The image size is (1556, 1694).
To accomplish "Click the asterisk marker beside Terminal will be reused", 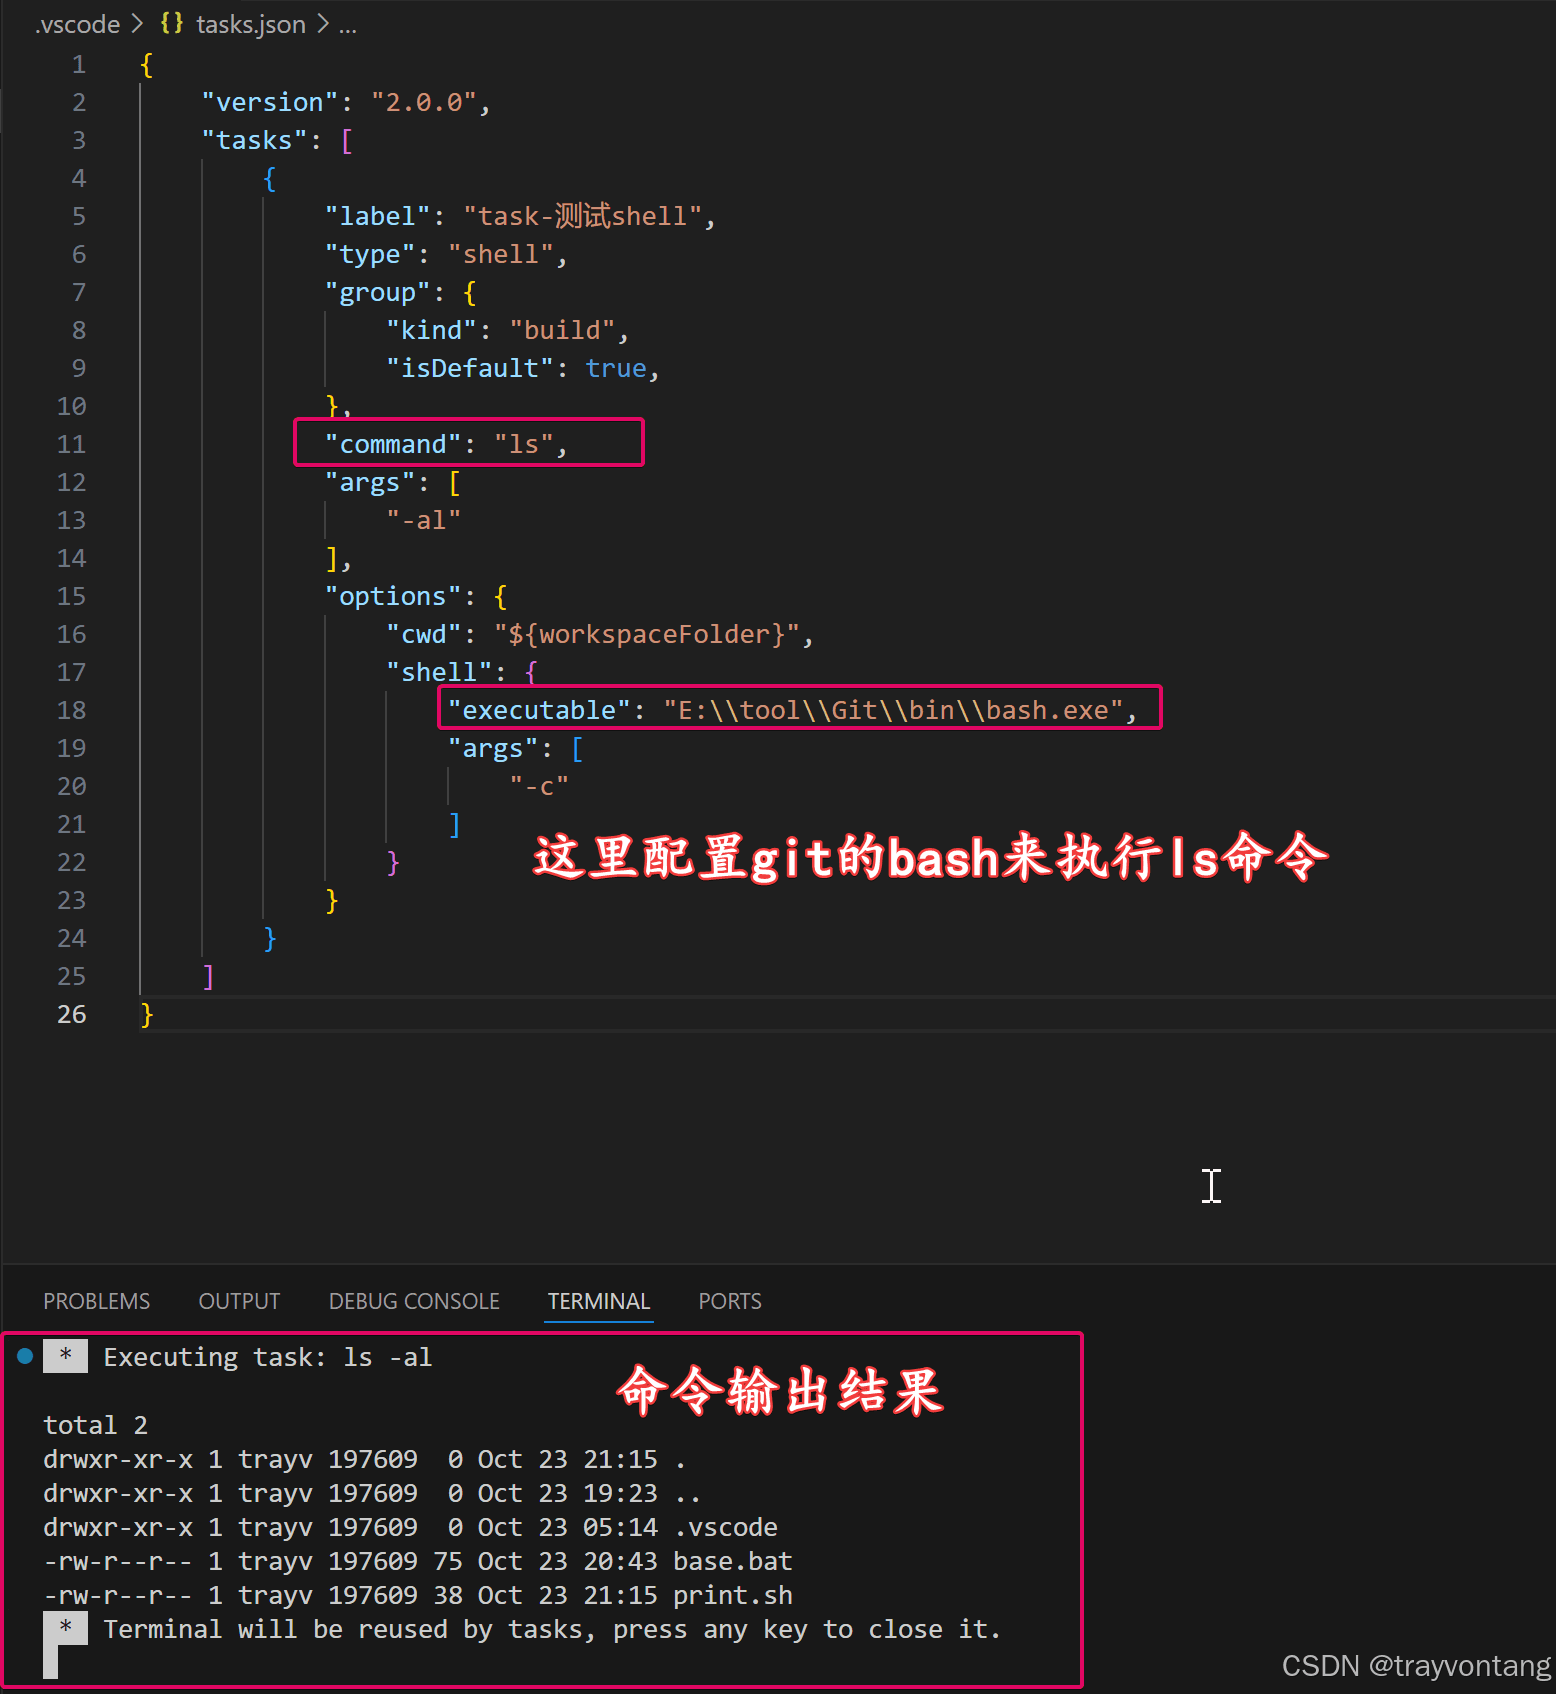I will pyautogui.click(x=65, y=1628).
